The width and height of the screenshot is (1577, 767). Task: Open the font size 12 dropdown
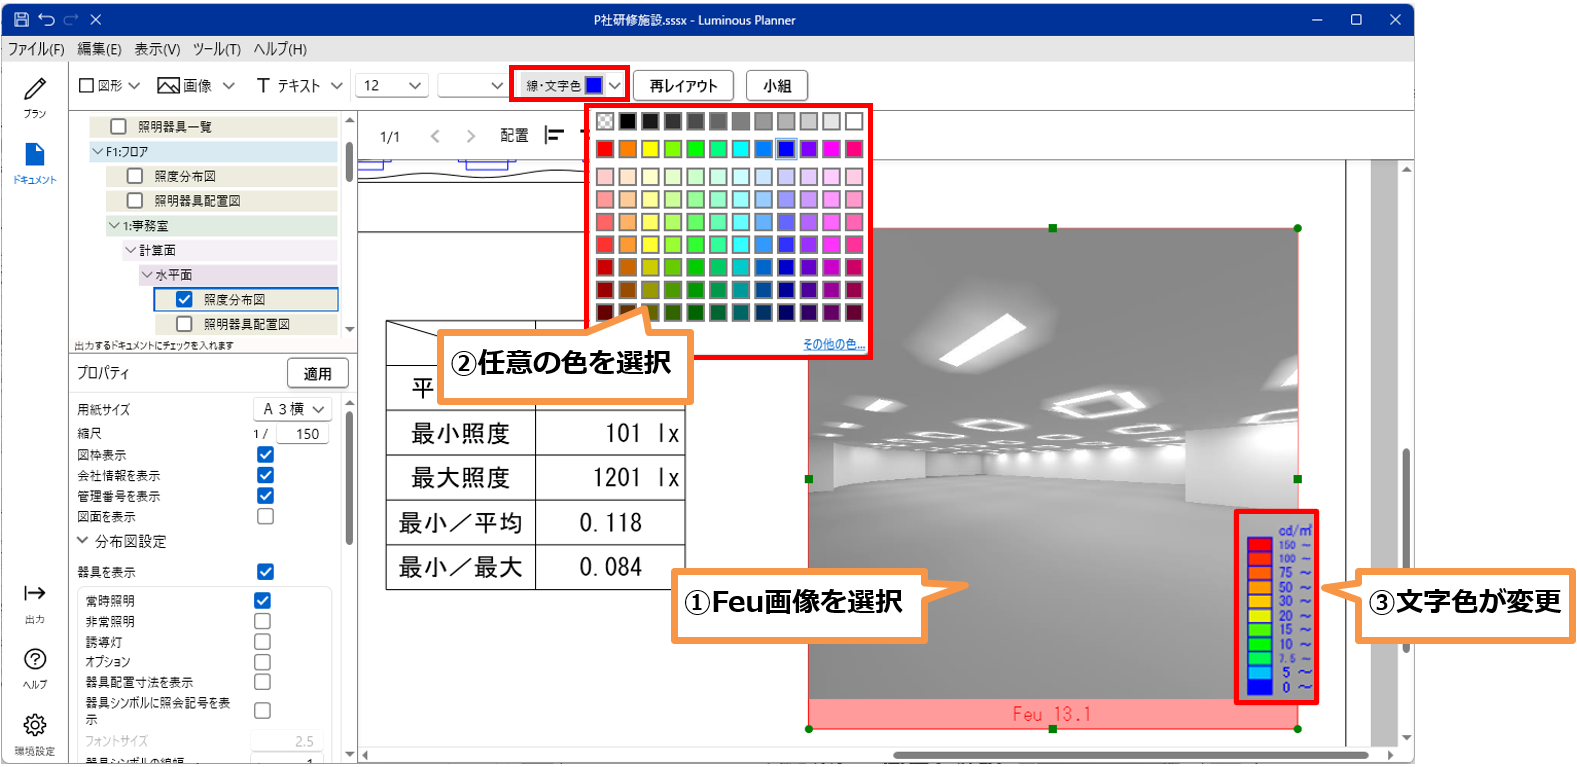tap(394, 86)
